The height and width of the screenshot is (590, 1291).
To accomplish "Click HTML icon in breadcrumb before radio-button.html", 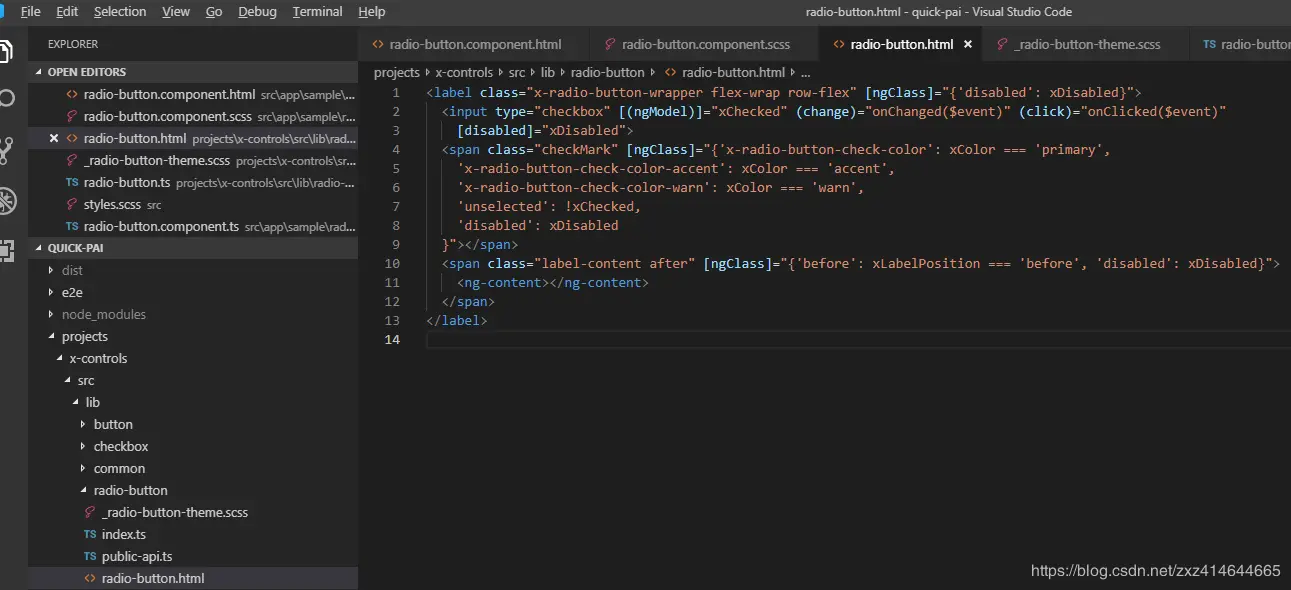I will point(671,73).
